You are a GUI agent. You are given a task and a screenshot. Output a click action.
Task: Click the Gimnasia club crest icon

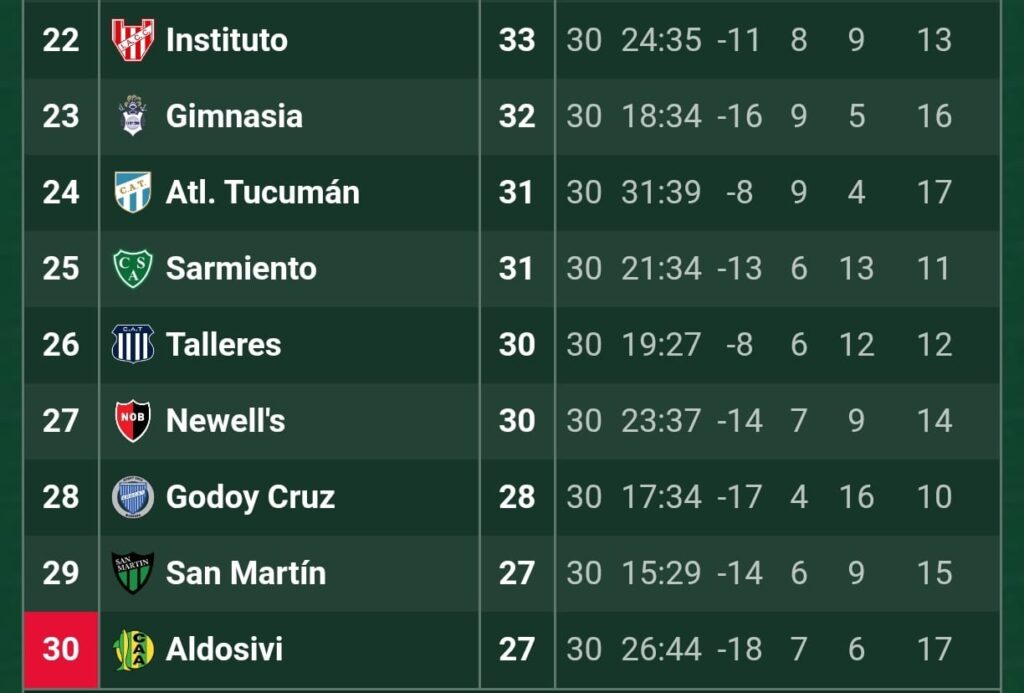(x=132, y=116)
